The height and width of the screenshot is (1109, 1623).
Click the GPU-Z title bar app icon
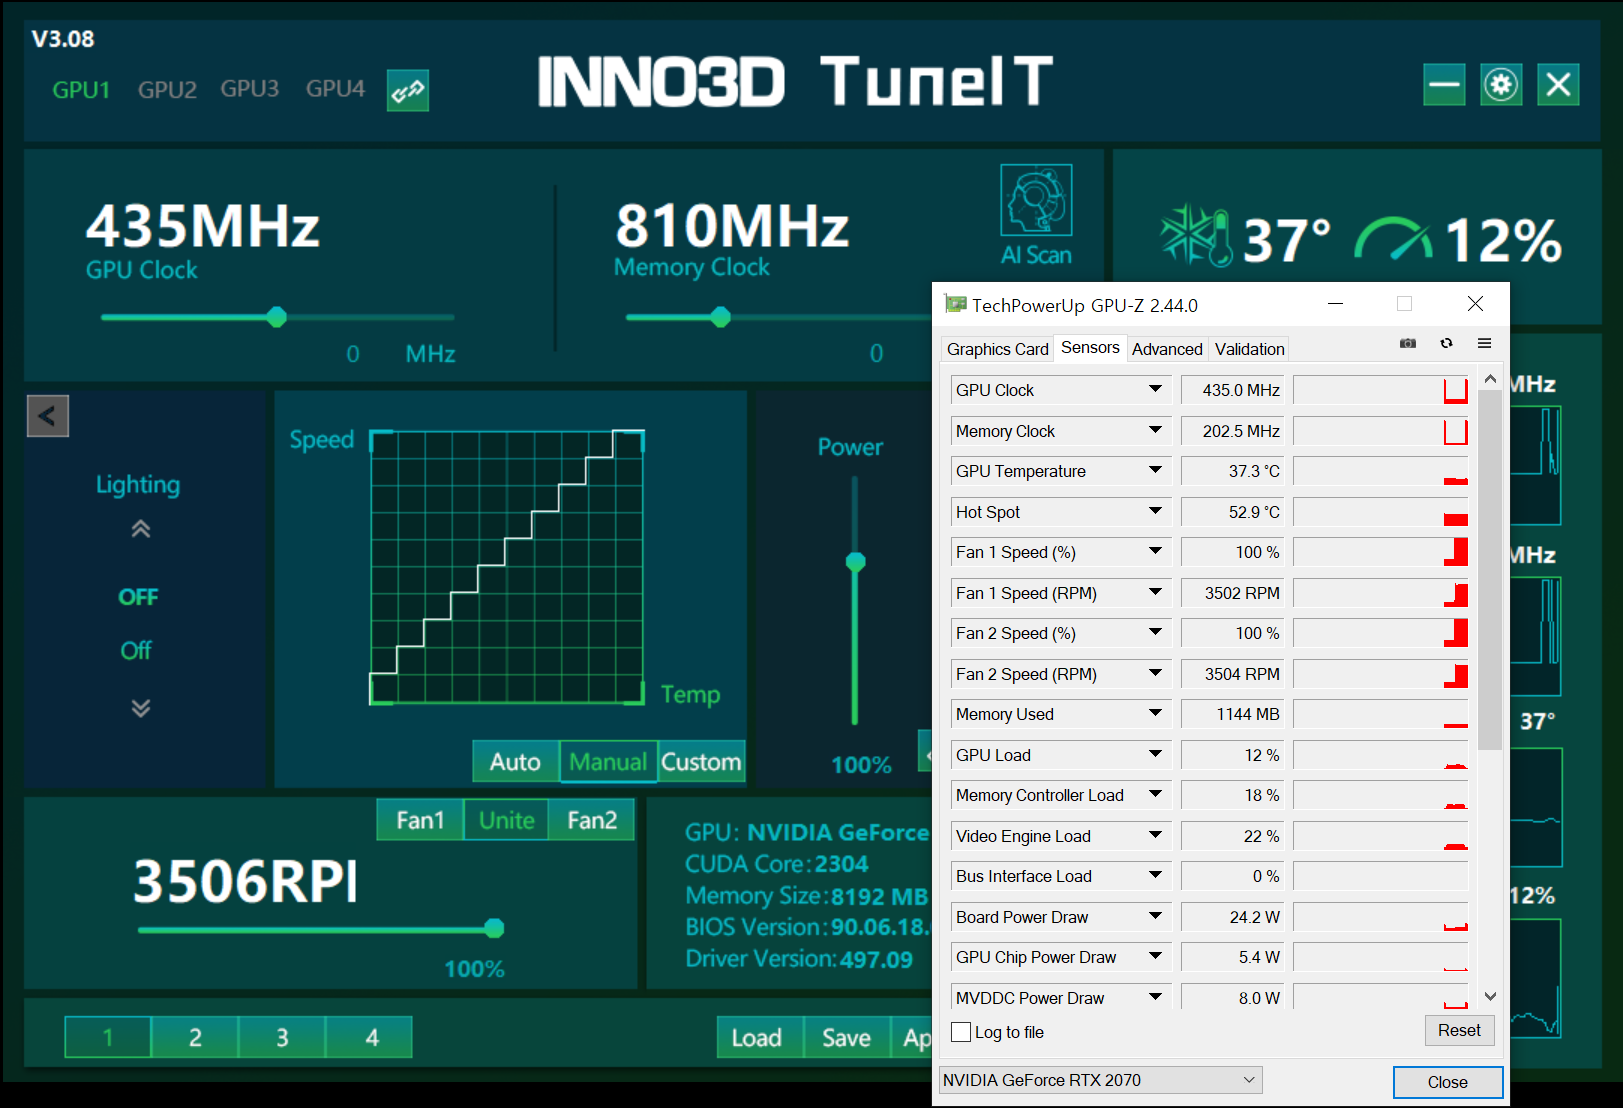click(955, 304)
